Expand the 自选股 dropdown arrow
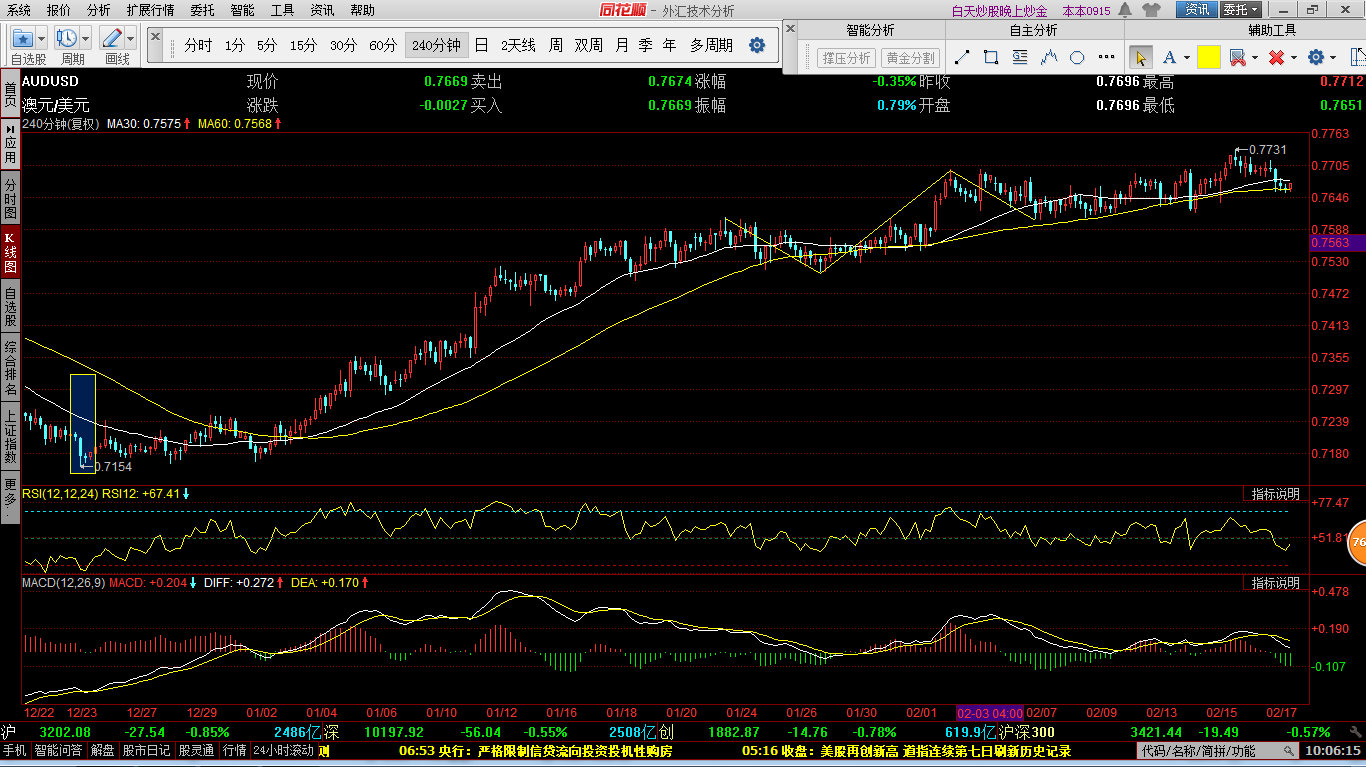 [x=42, y=38]
